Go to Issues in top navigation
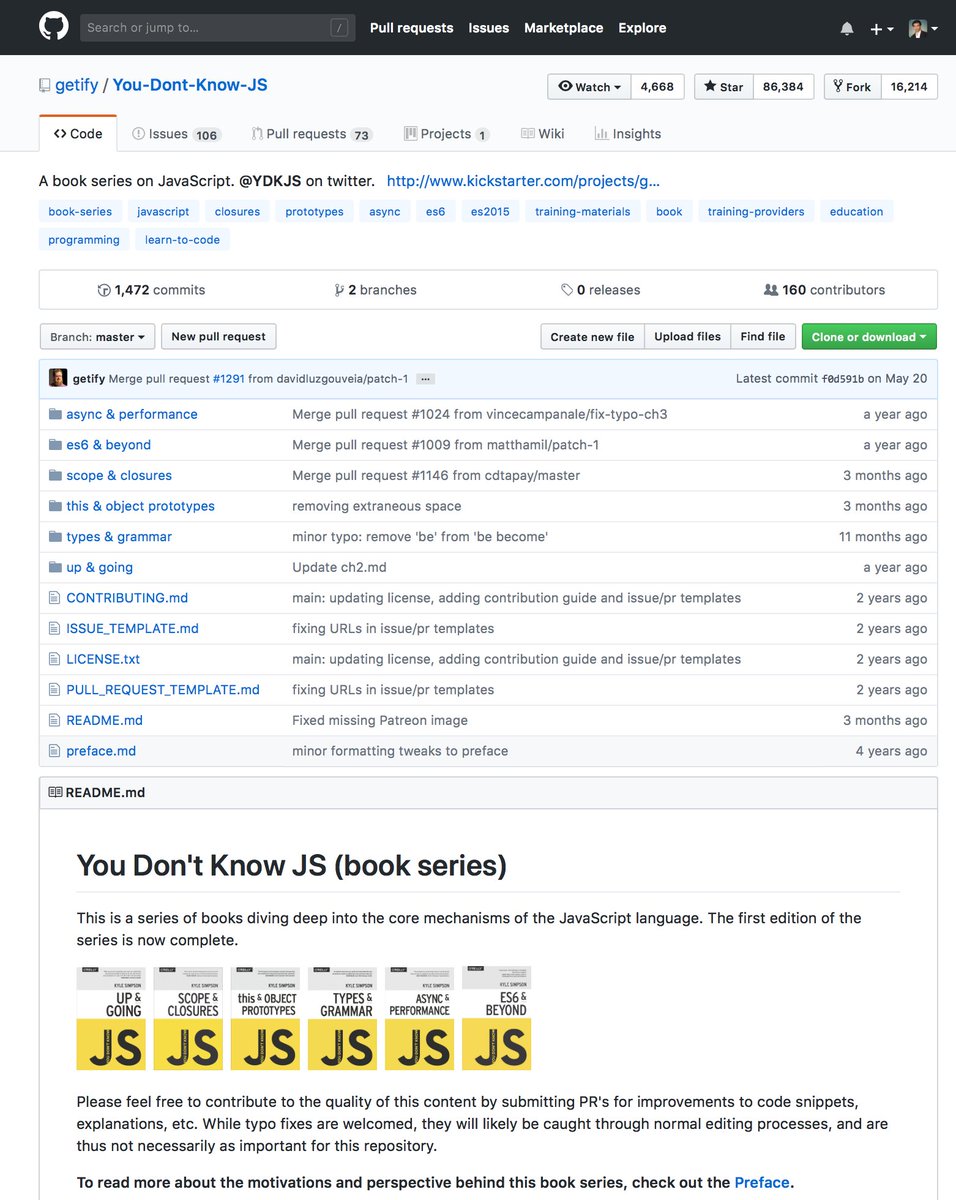The height and width of the screenshot is (1200, 956). [x=489, y=28]
